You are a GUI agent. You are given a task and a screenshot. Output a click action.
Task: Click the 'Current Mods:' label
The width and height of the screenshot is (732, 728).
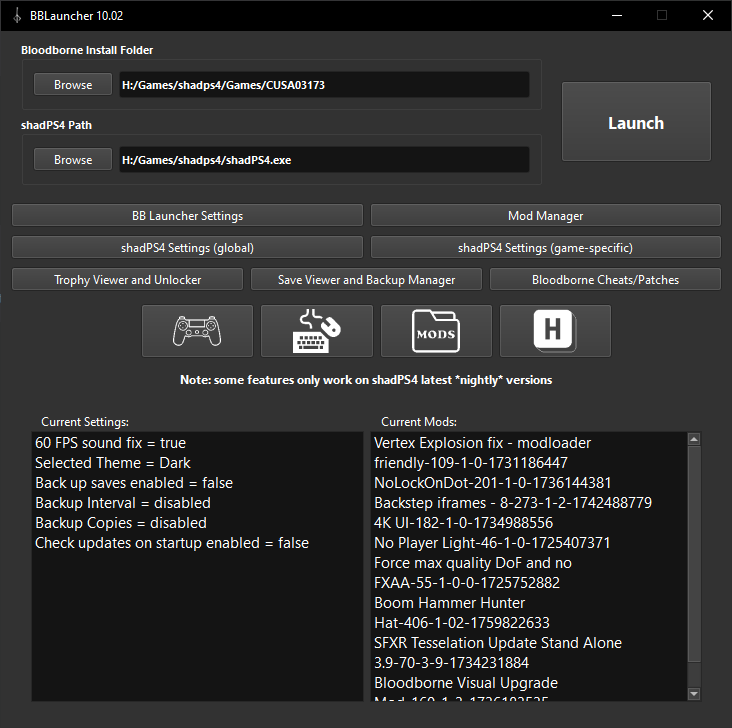click(419, 422)
